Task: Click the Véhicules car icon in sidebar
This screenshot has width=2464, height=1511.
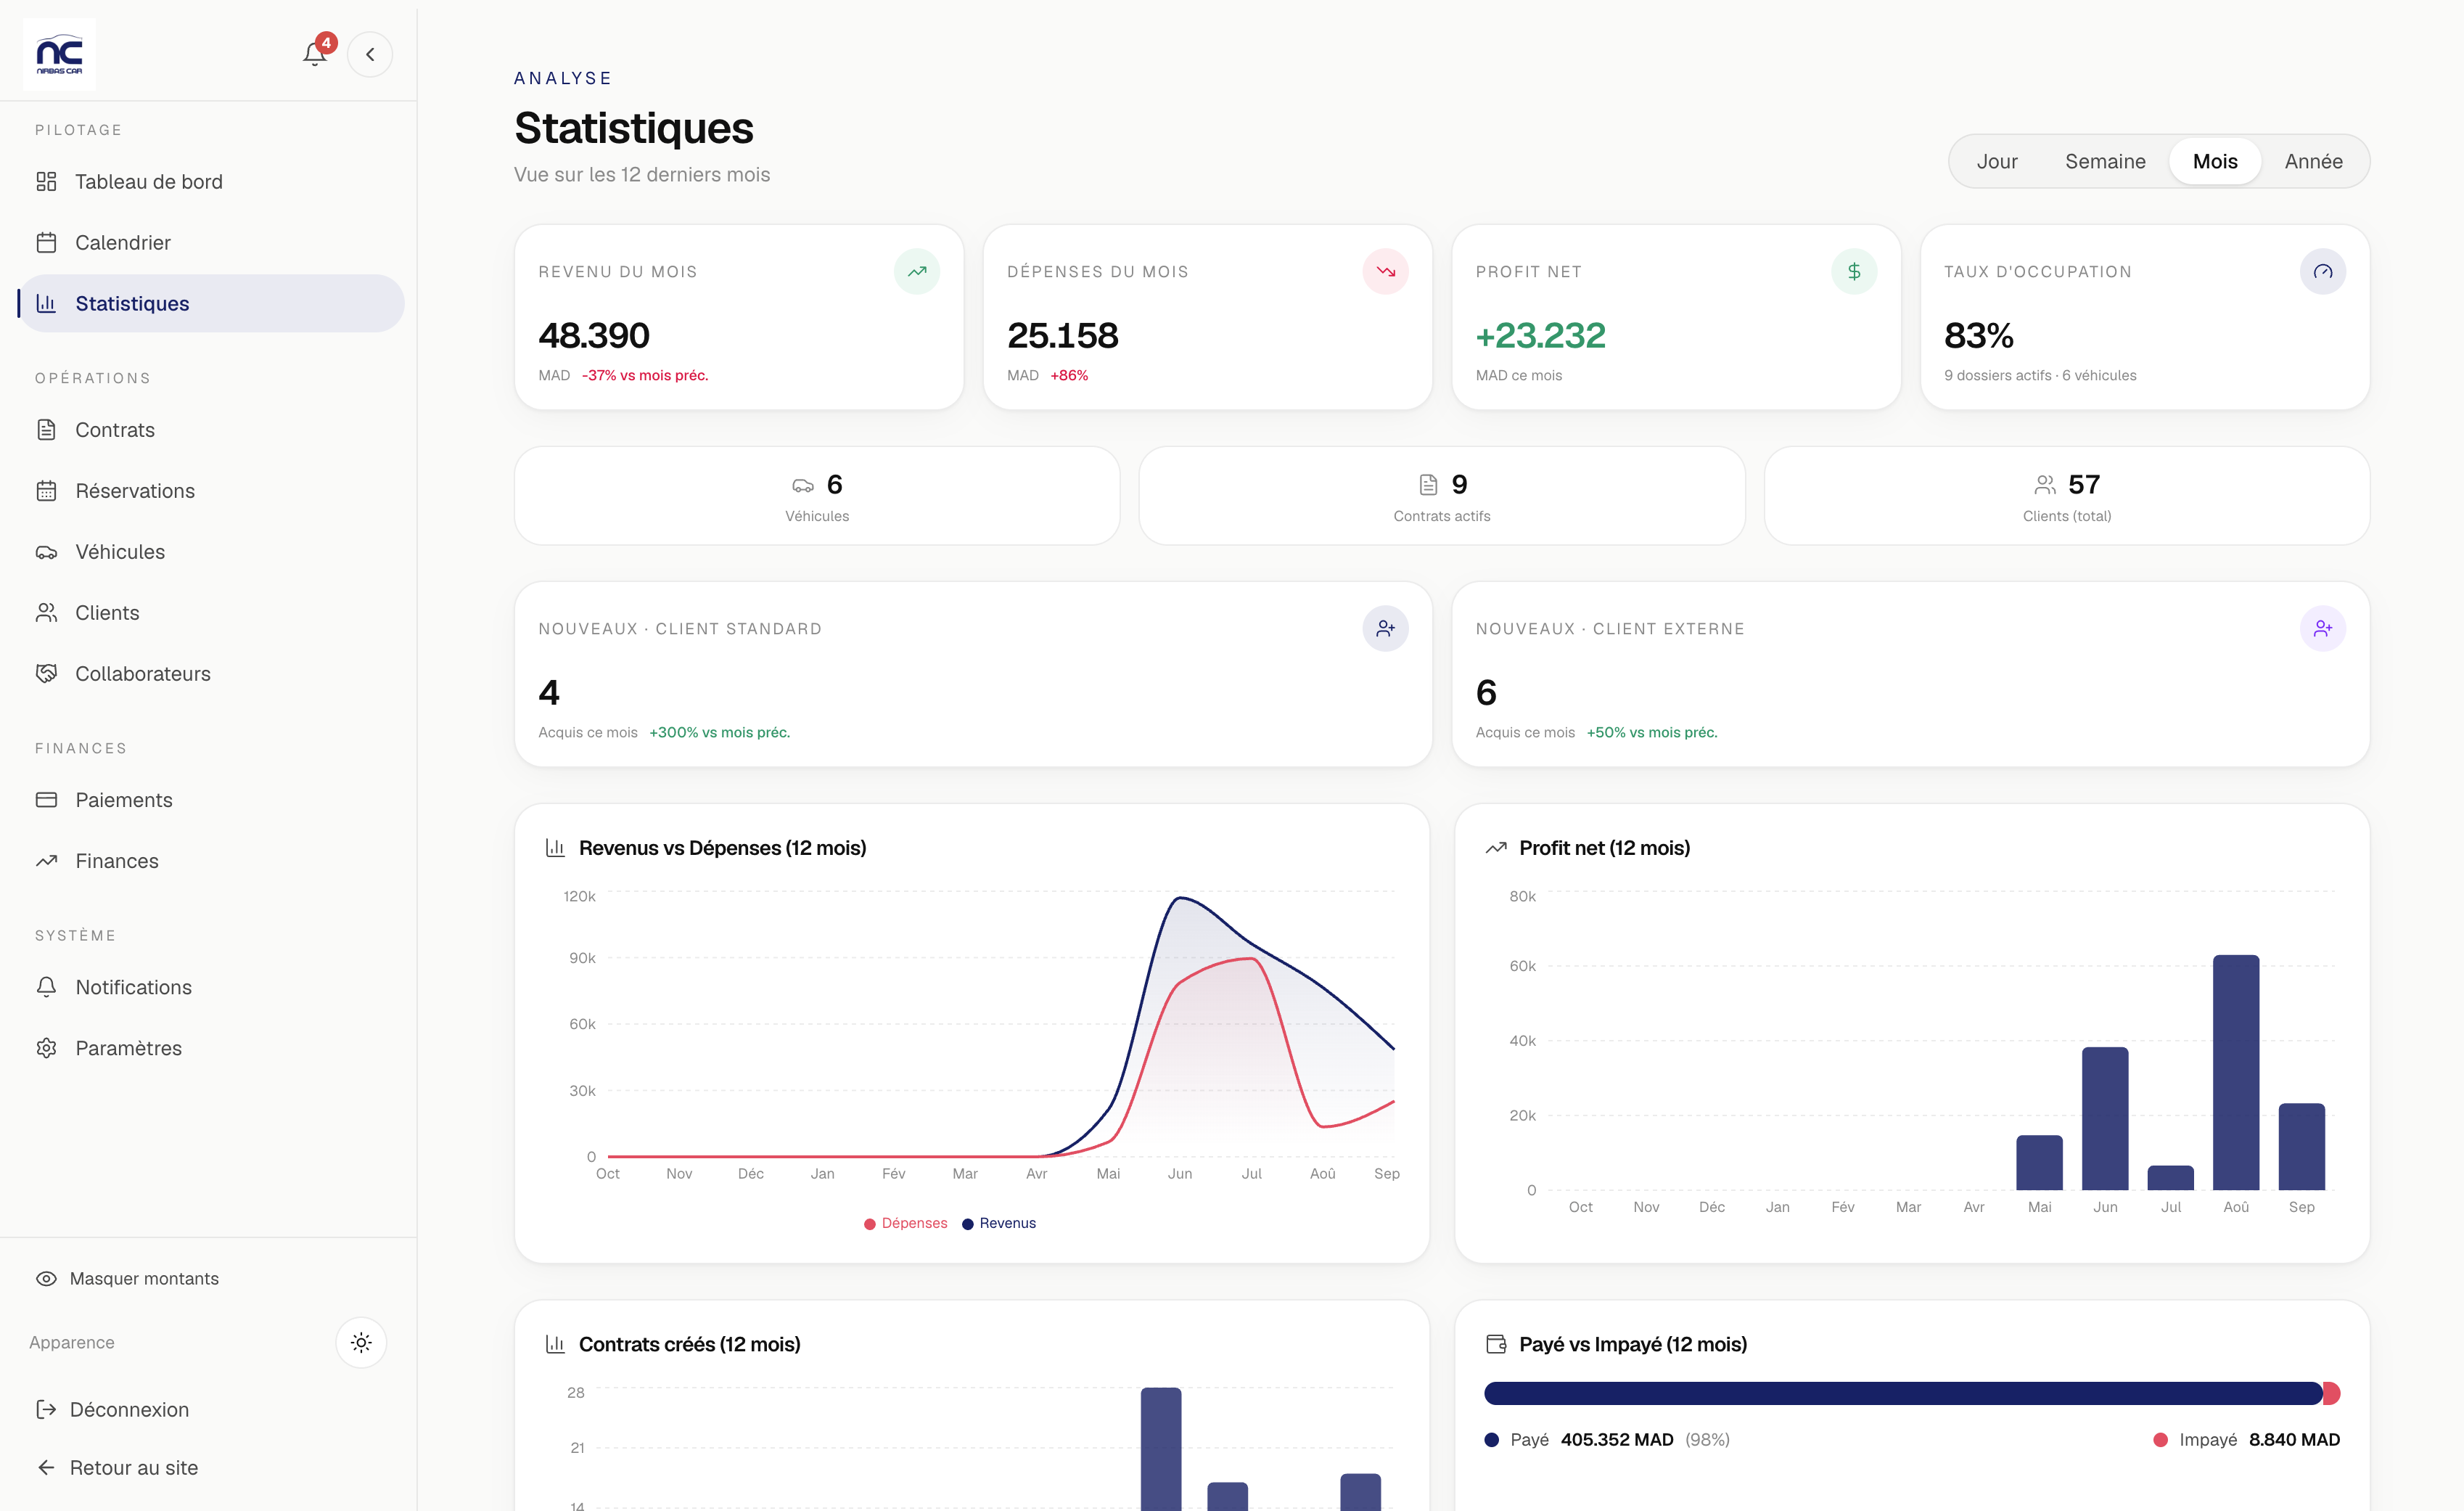Action: (46, 552)
